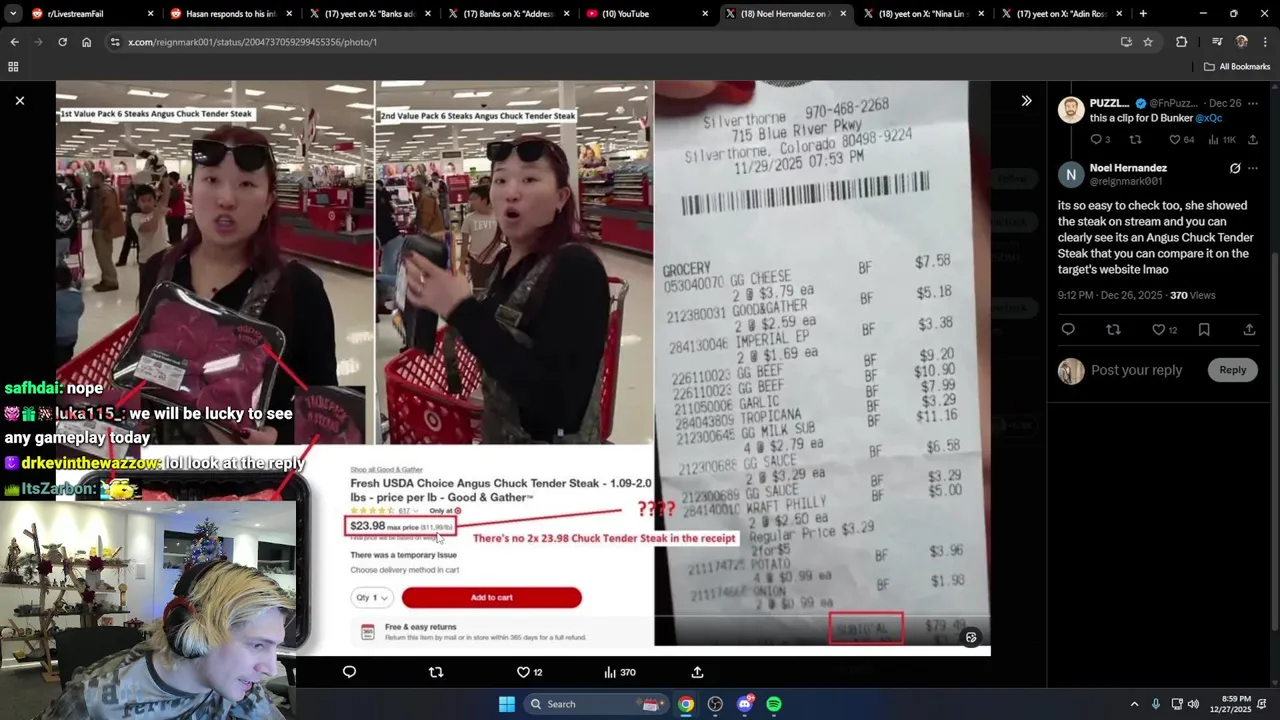The height and width of the screenshot is (720, 1280).
Task: Open view analytics showing 370 below photo
Action: click(x=620, y=672)
